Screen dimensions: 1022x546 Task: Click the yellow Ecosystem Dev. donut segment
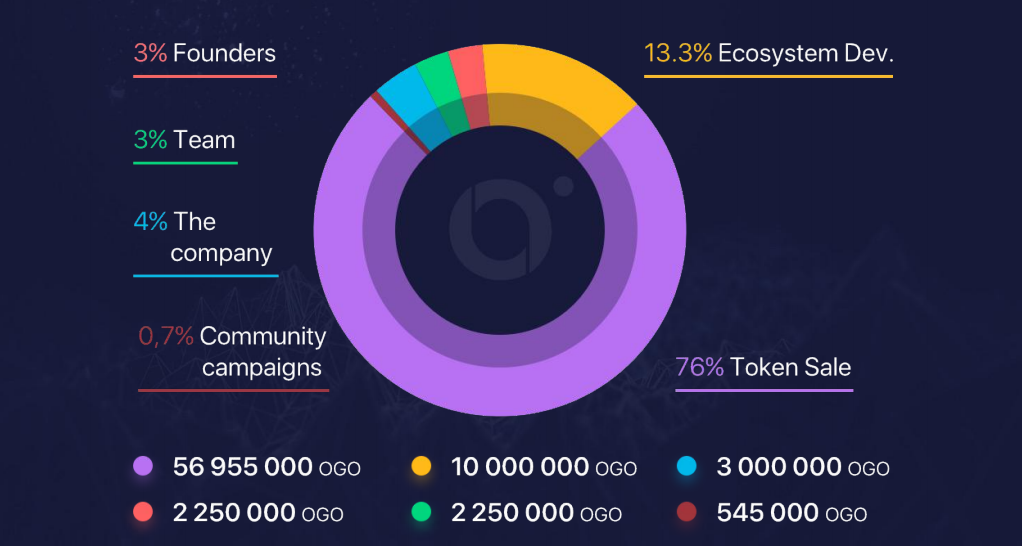coord(560,90)
